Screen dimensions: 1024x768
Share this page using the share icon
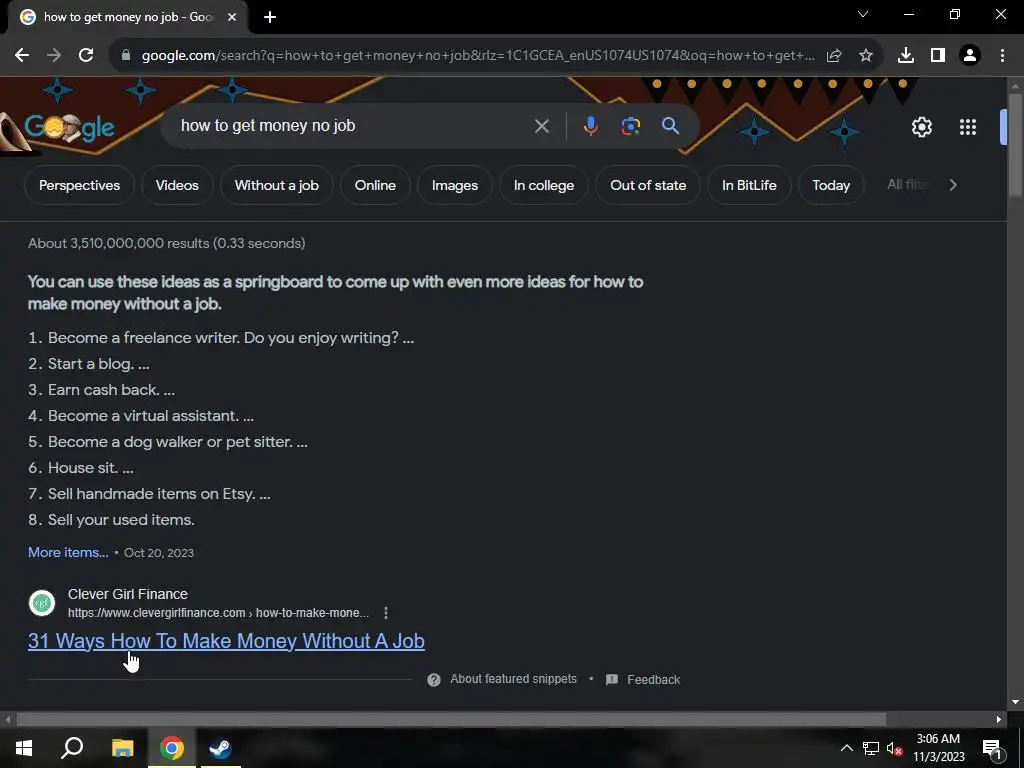point(834,56)
